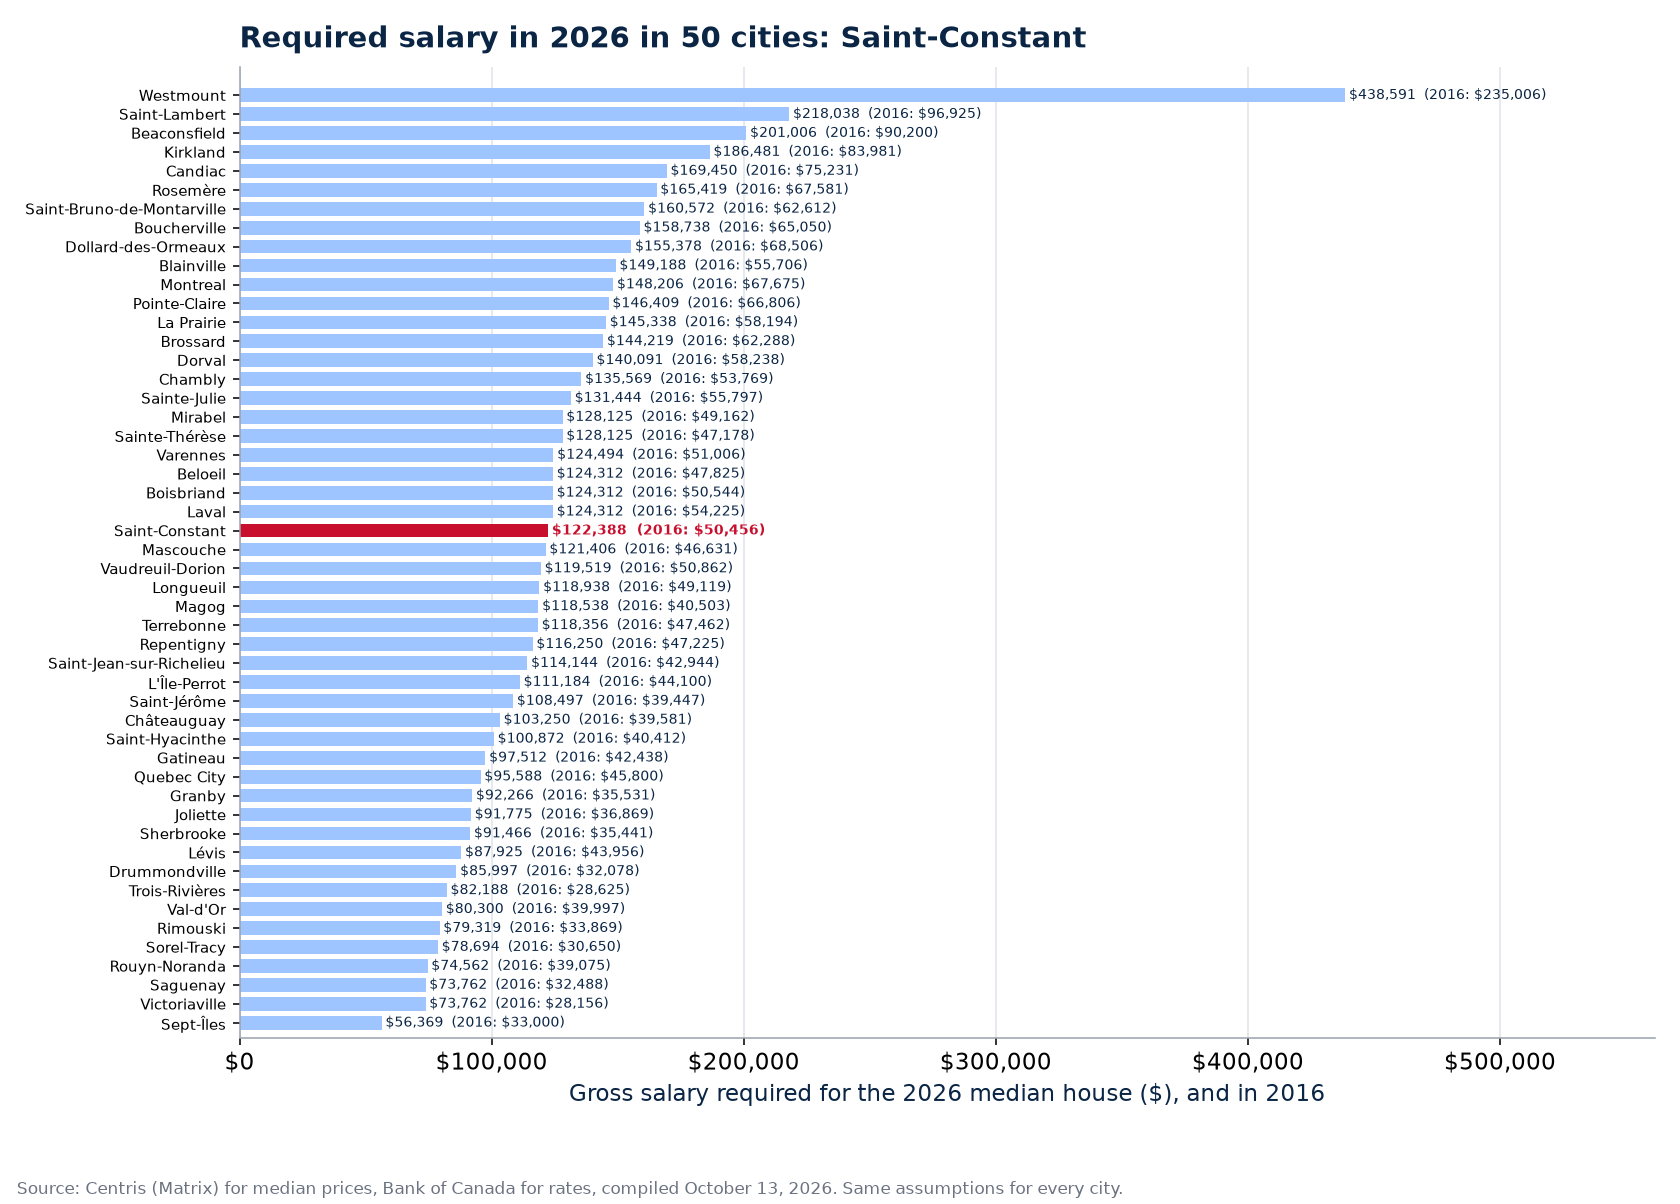
Task: Click the Boisbriand city label
Action: (187, 493)
